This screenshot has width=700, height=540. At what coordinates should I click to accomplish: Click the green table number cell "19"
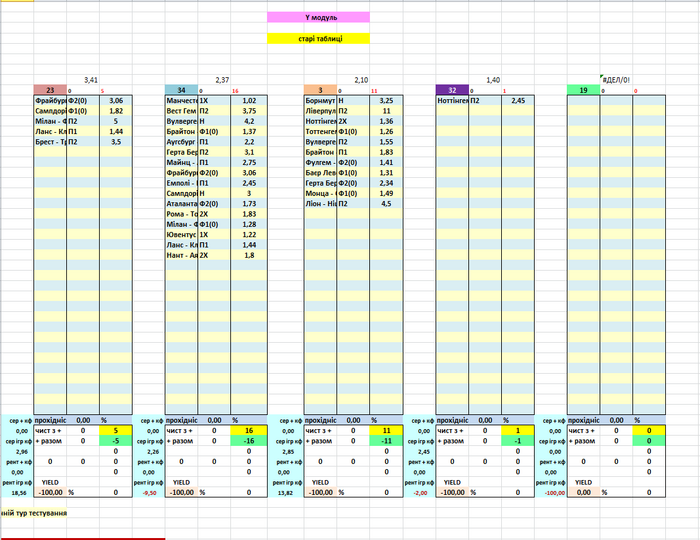583,90
